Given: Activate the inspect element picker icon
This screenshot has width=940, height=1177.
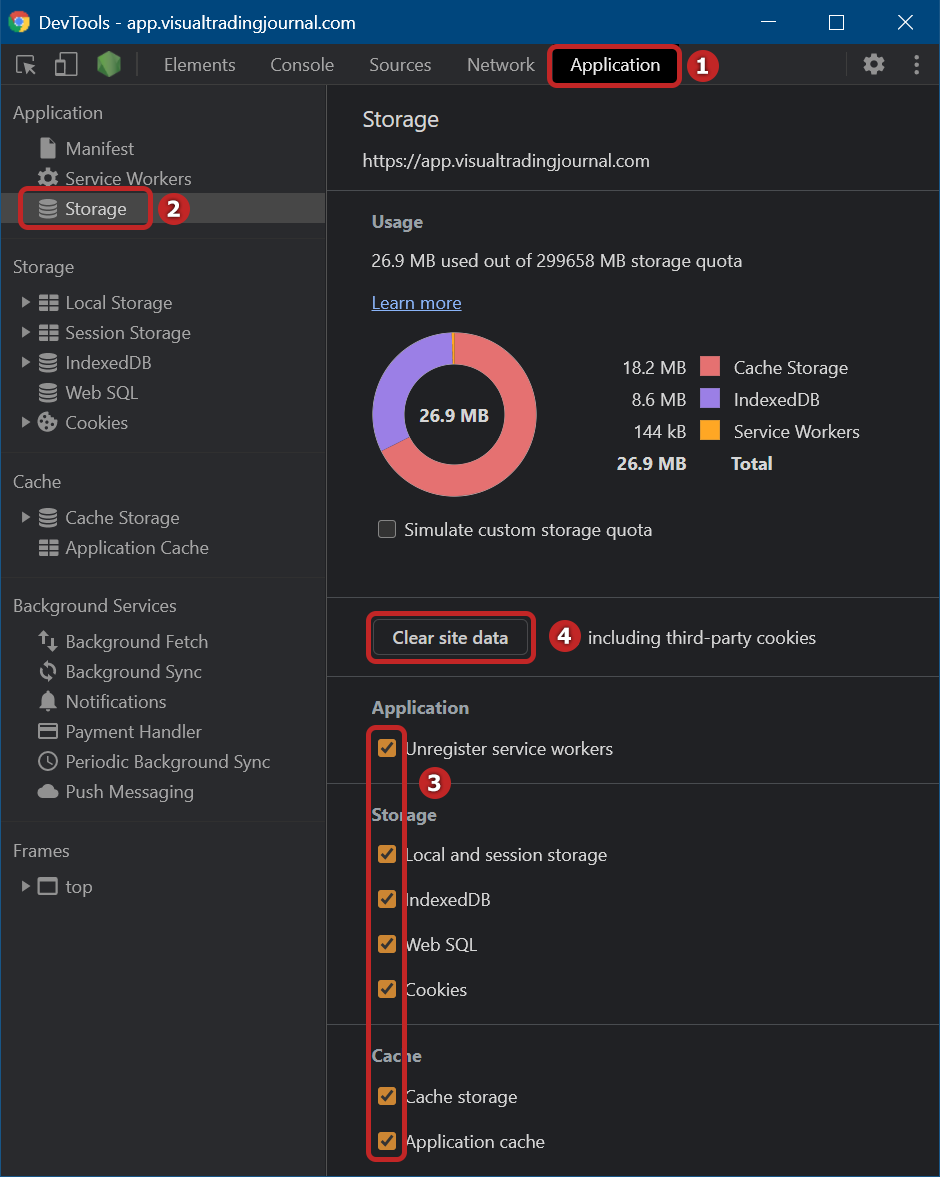Looking at the screenshot, I should tap(26, 65).
